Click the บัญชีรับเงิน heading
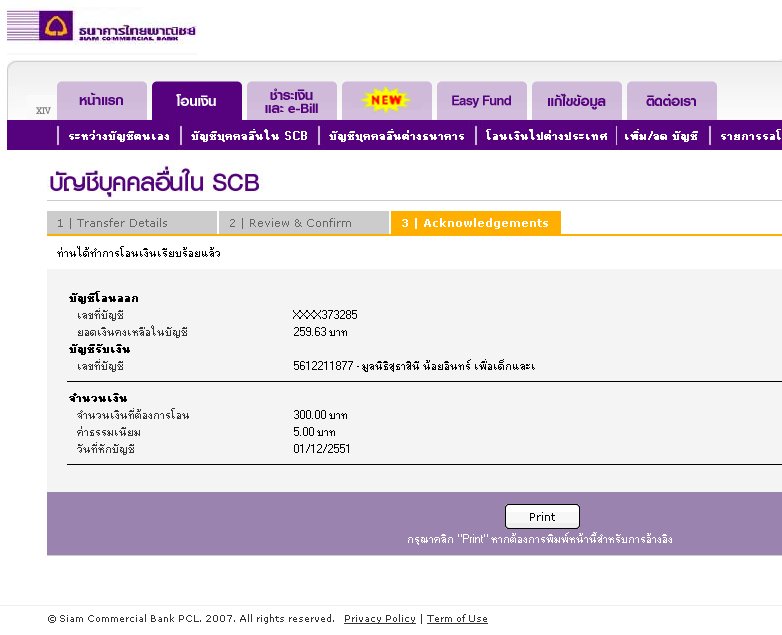This screenshot has height=635, width=782. 100,349
